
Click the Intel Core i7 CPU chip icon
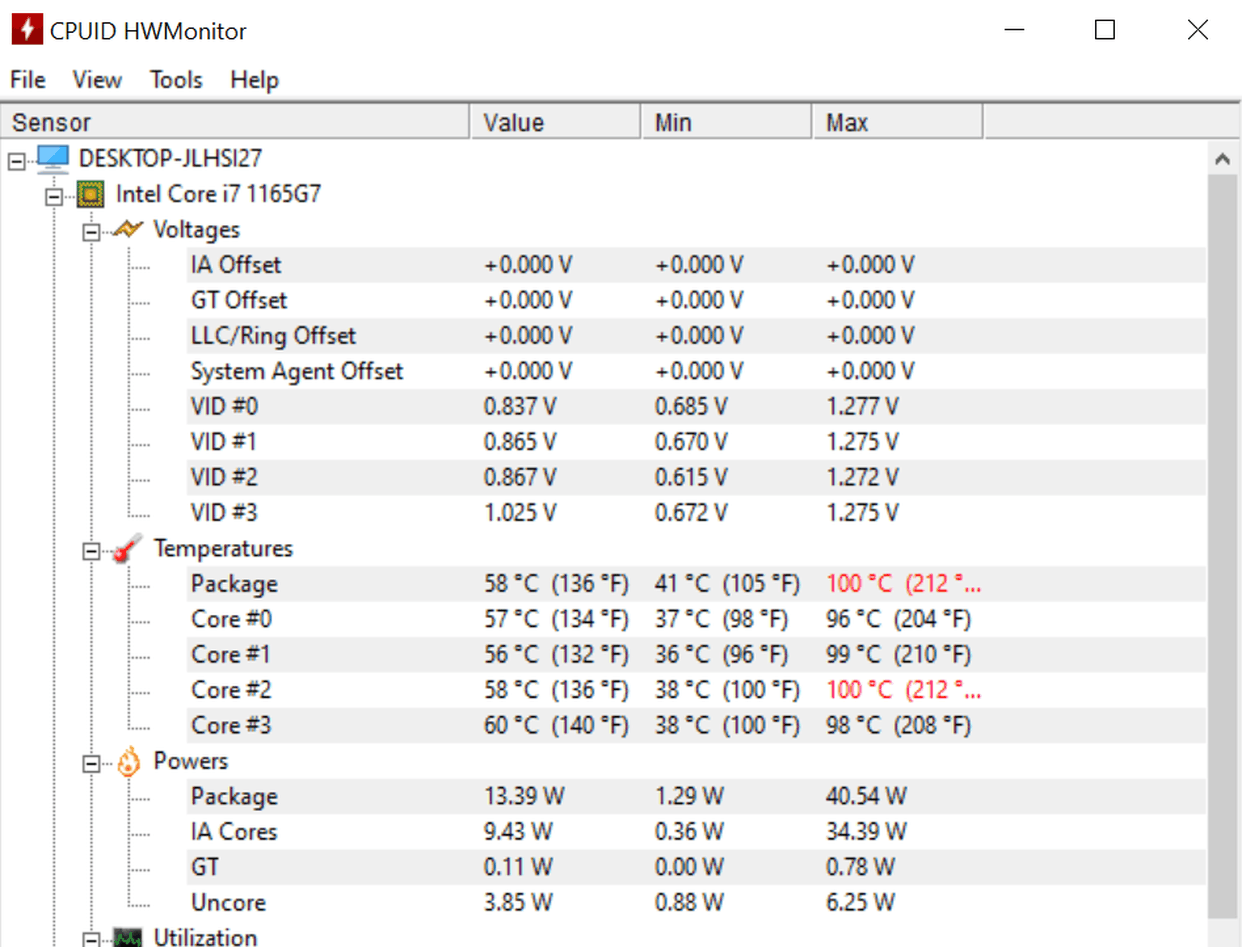(91, 194)
